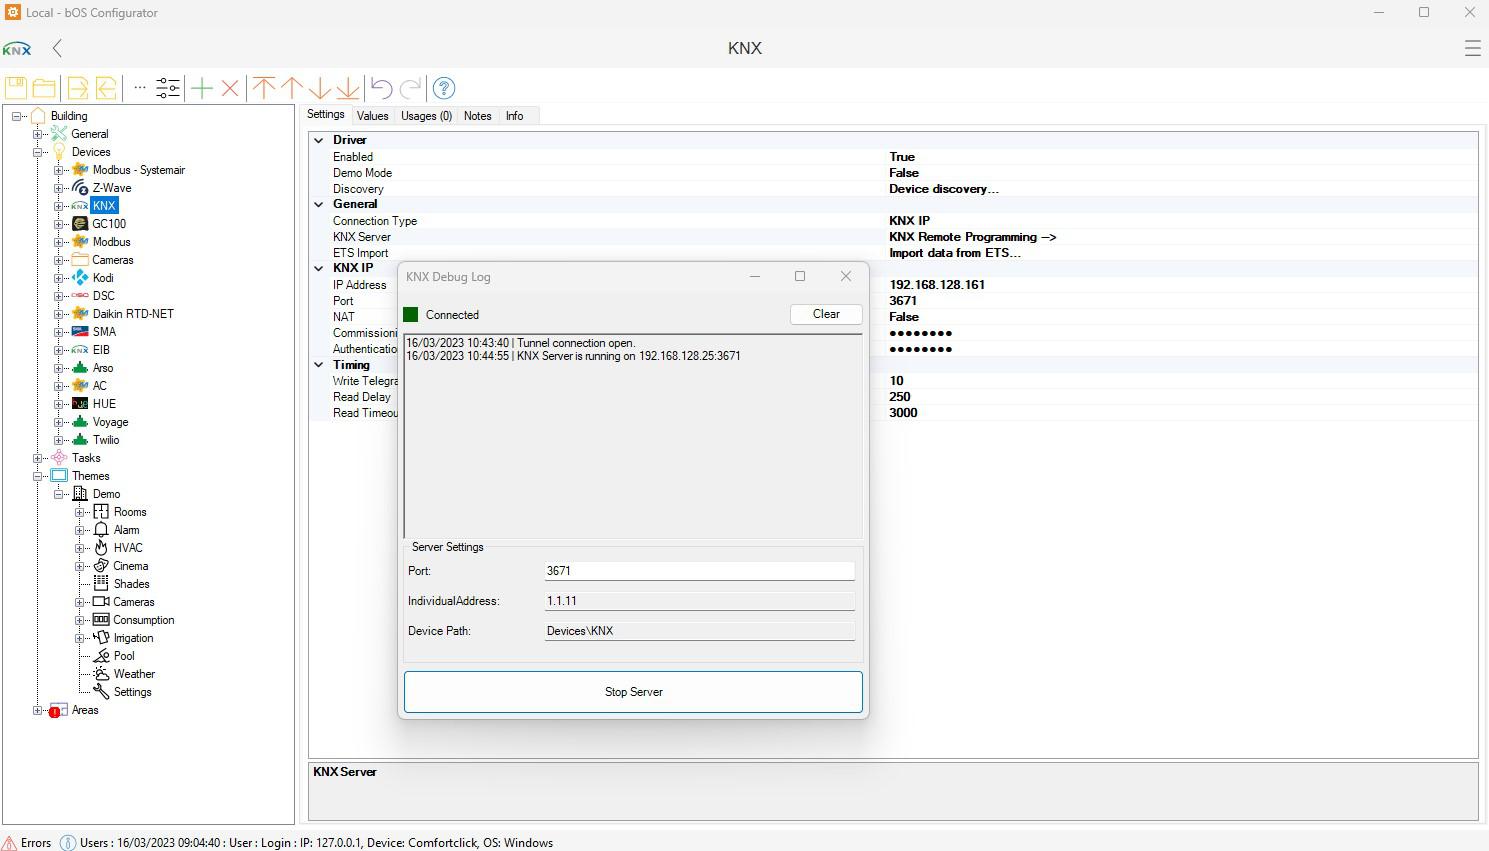Click the Save floppy disk toolbar icon
This screenshot has width=1489, height=851.
(x=16, y=88)
